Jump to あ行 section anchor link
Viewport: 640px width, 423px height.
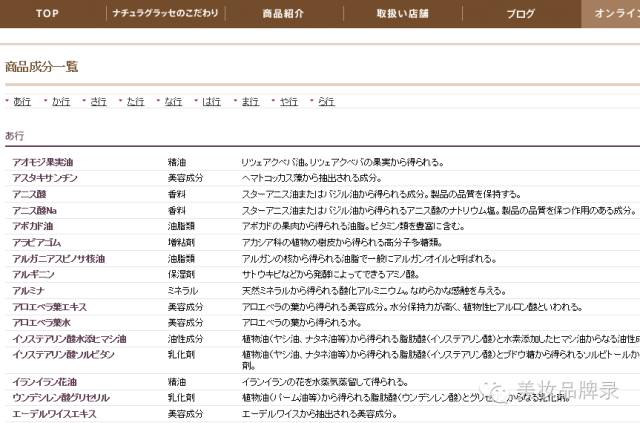(x=22, y=102)
